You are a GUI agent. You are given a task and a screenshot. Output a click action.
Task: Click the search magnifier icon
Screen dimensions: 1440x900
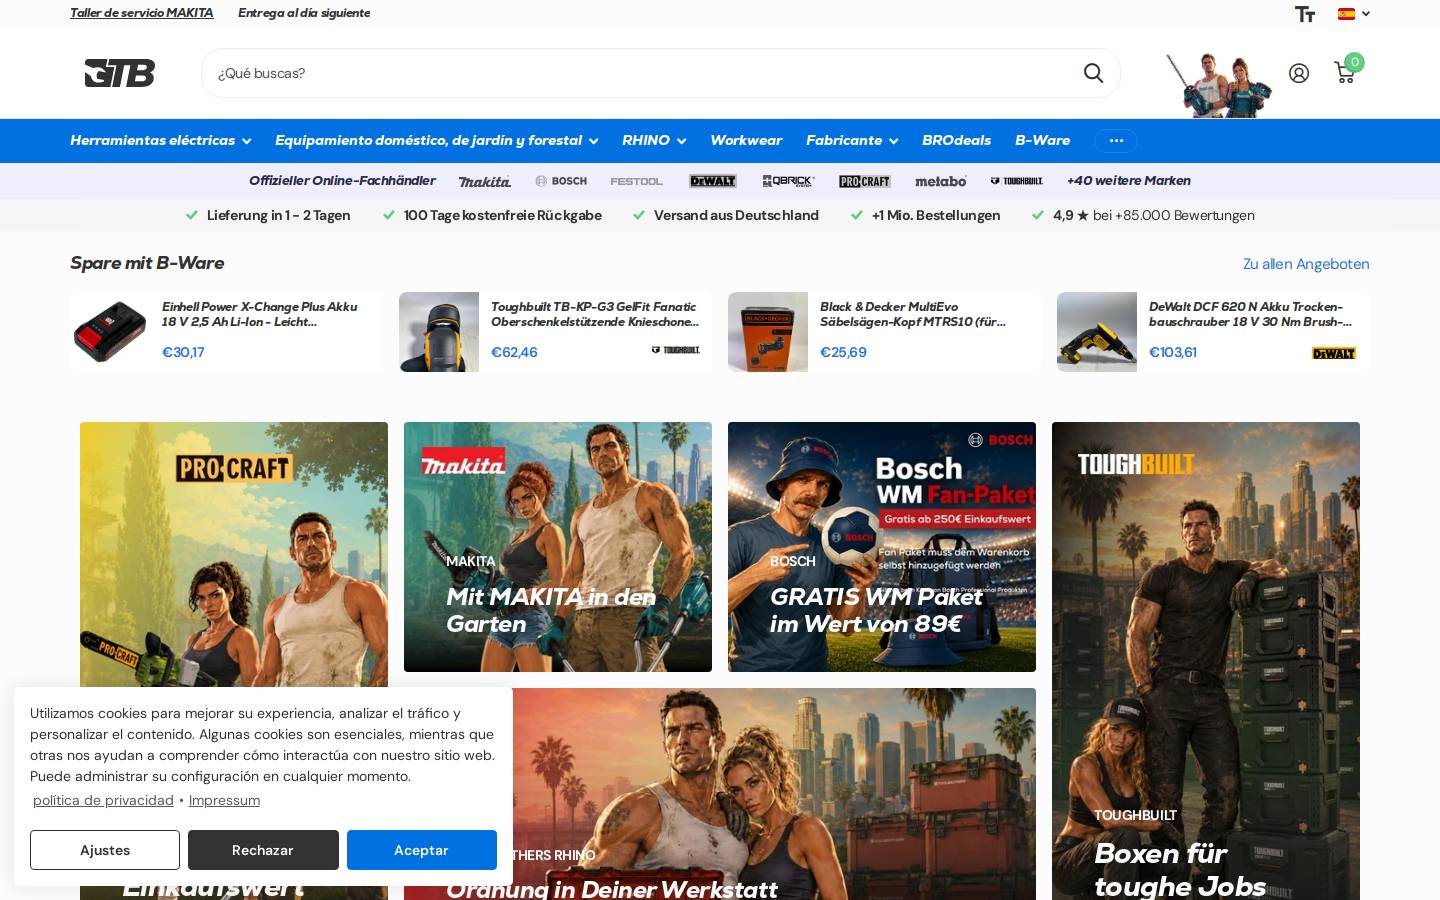pos(1093,73)
